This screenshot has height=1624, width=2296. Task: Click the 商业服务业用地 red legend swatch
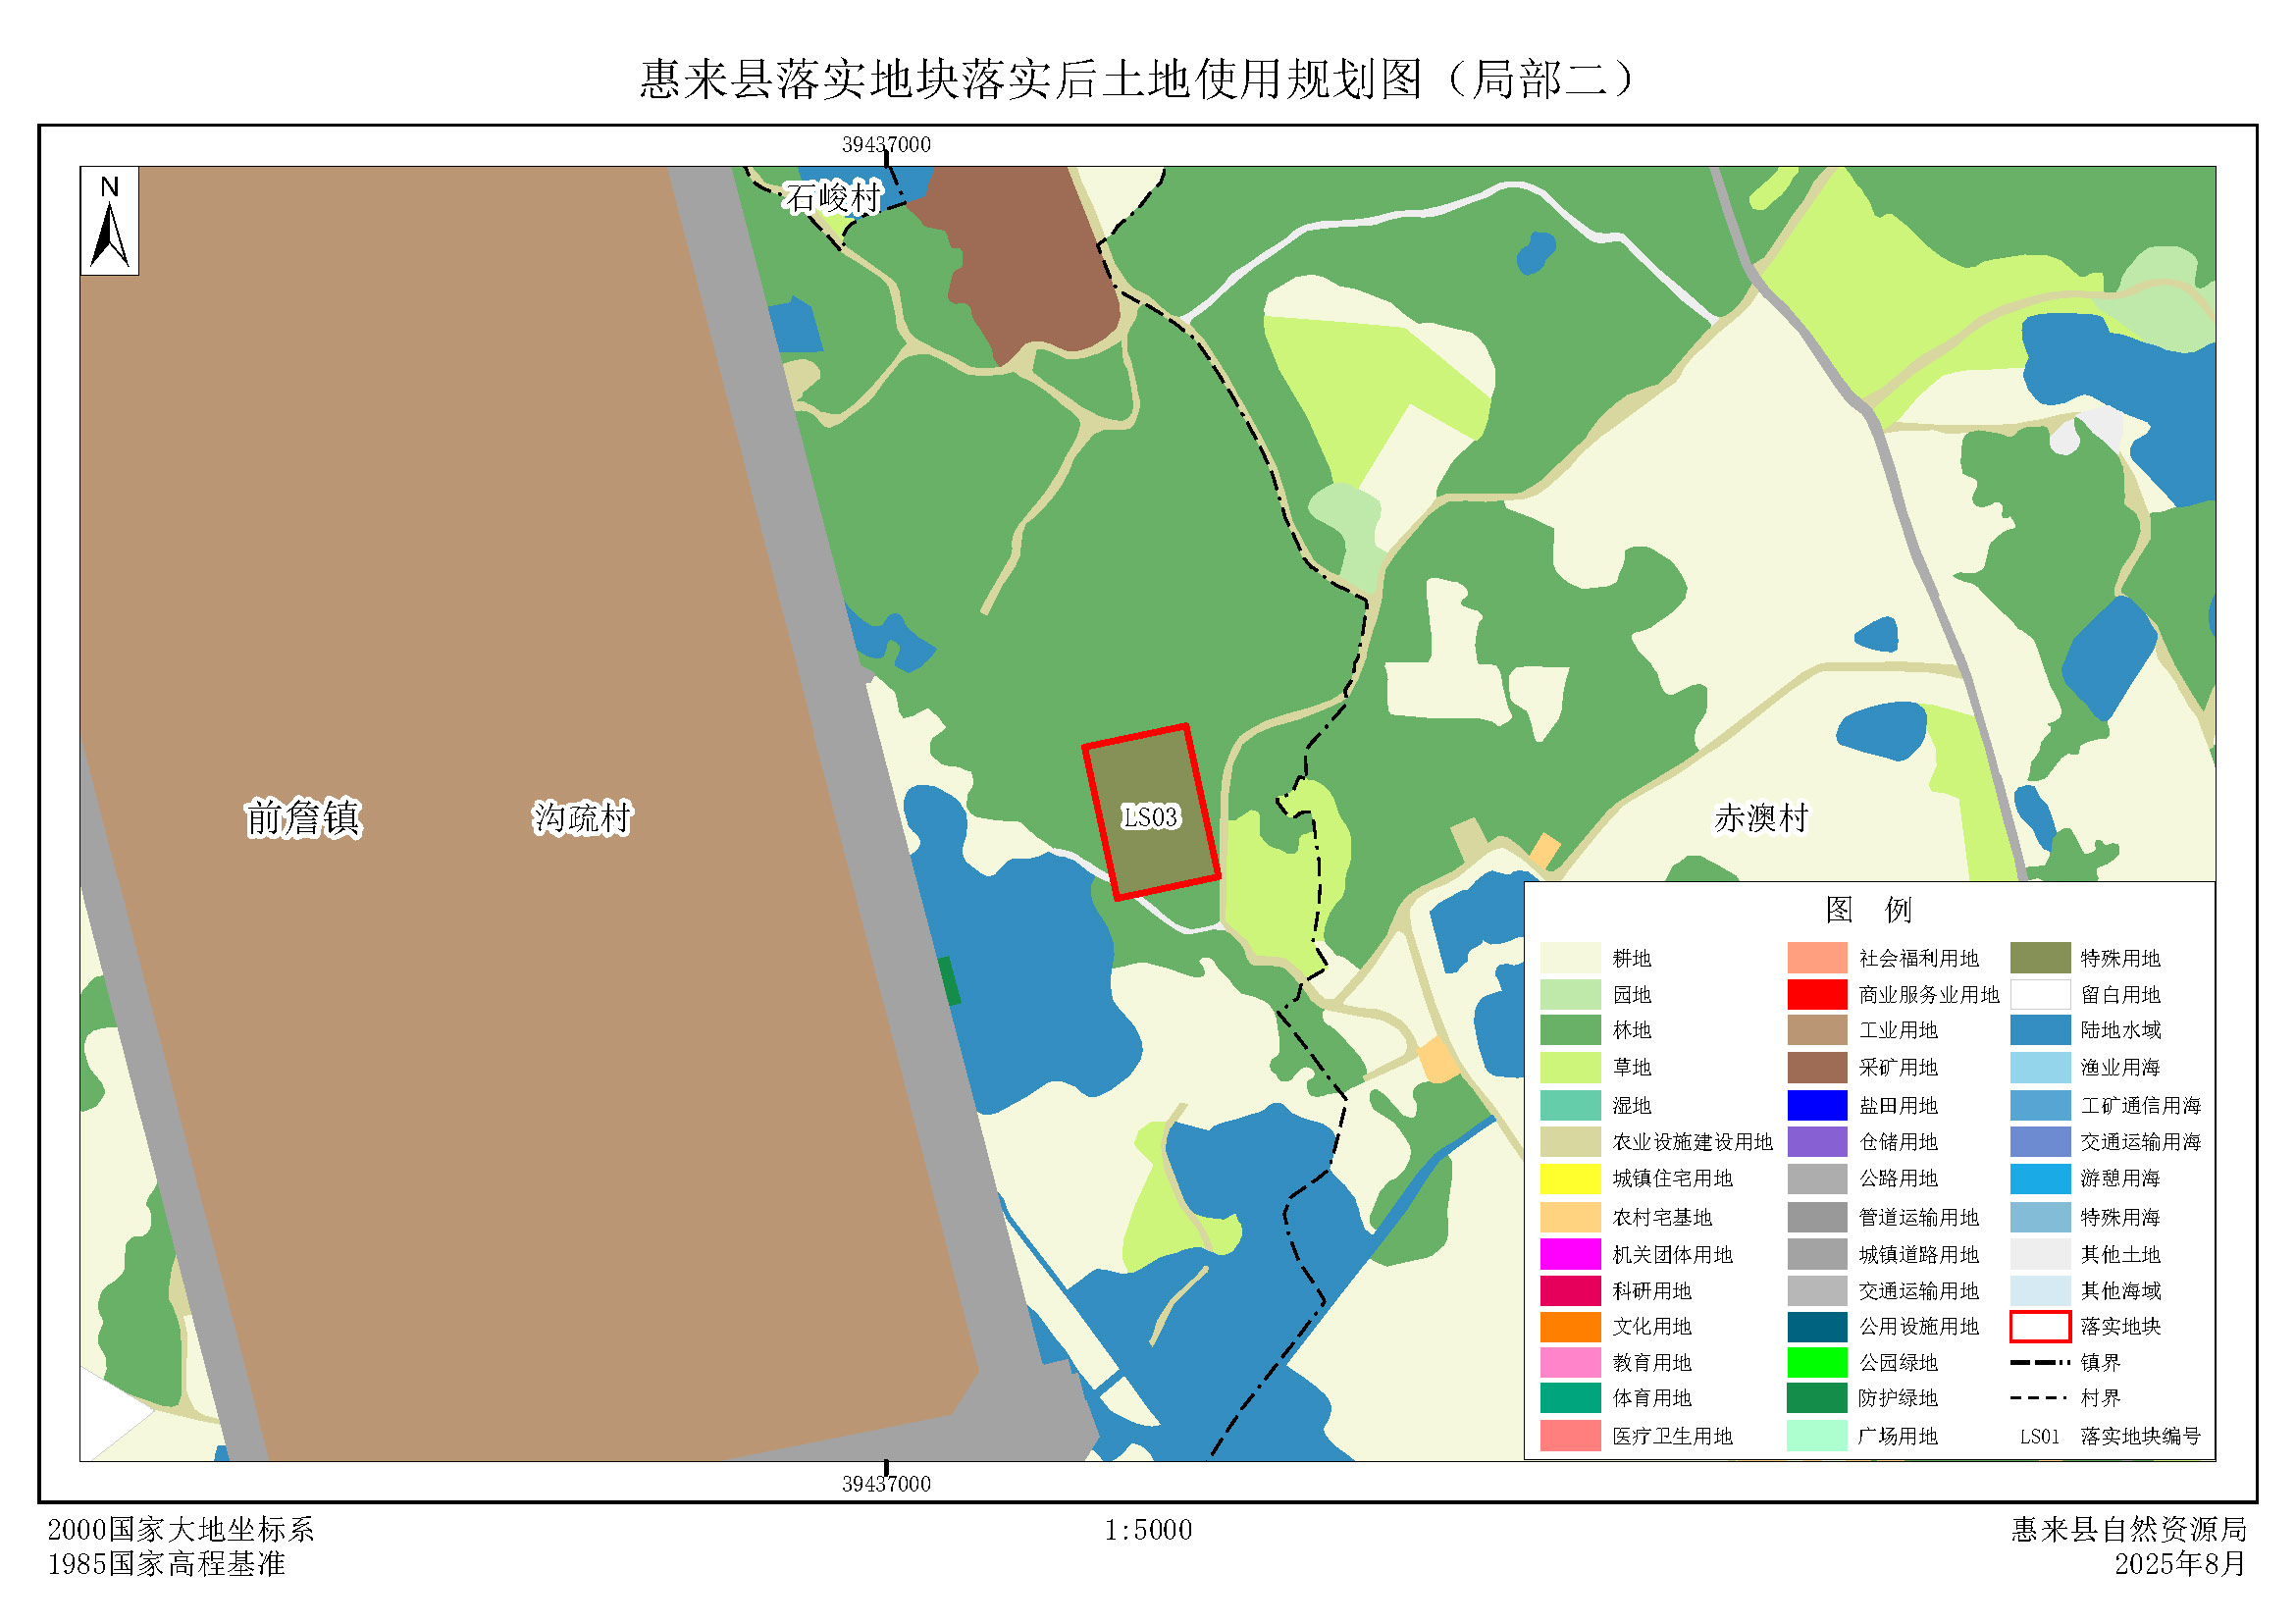1816,994
